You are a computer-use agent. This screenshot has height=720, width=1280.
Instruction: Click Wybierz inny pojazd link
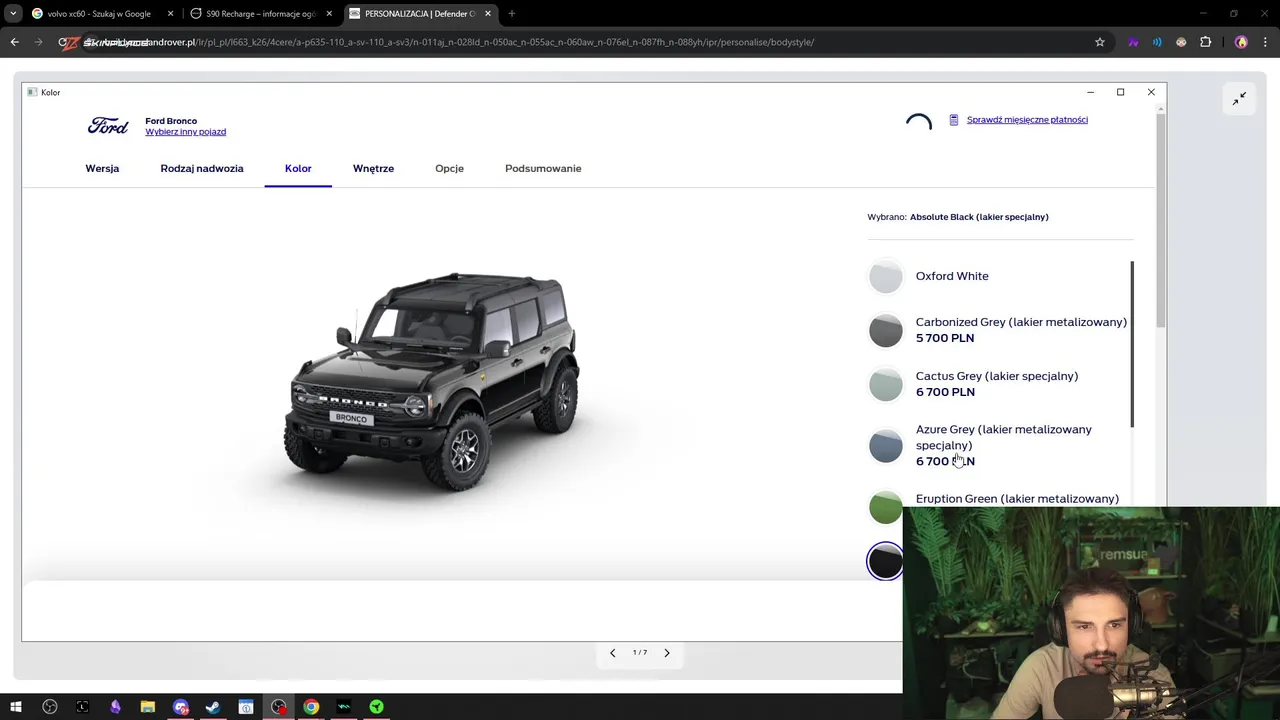185,132
